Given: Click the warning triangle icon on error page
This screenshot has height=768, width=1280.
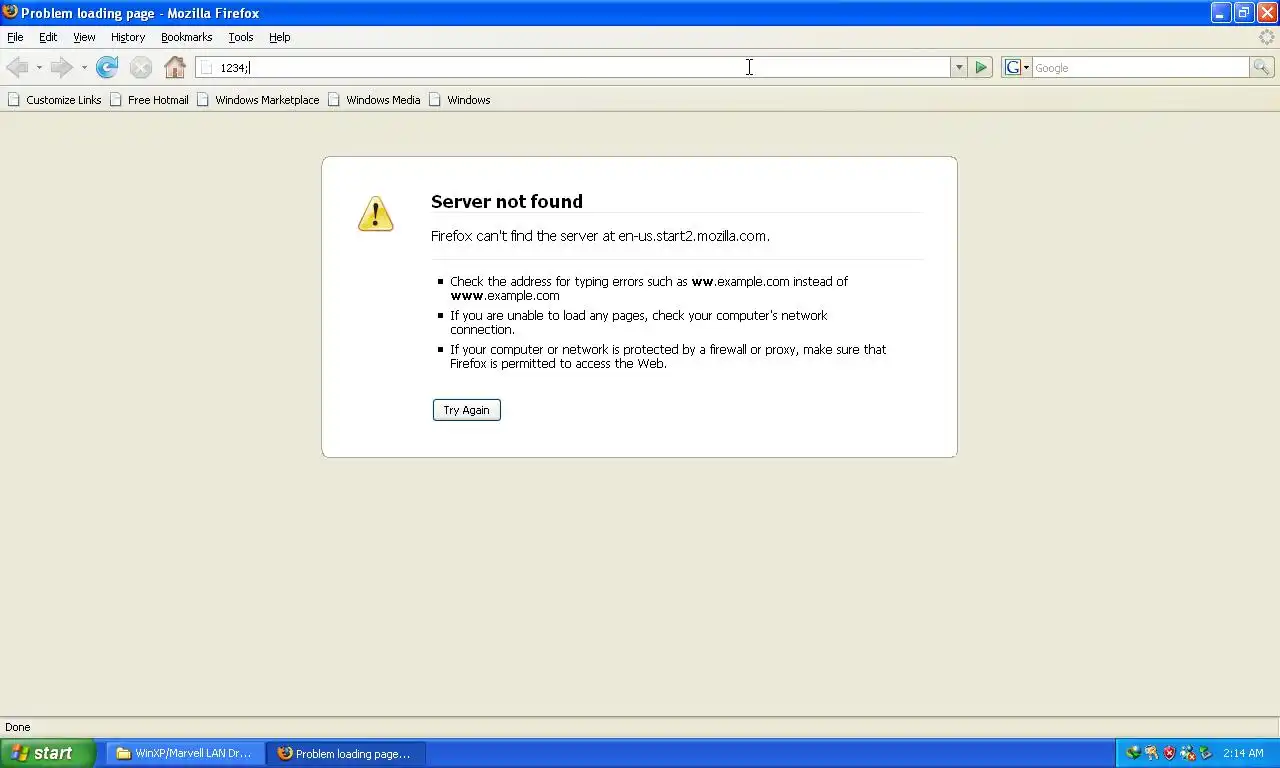Looking at the screenshot, I should point(375,213).
